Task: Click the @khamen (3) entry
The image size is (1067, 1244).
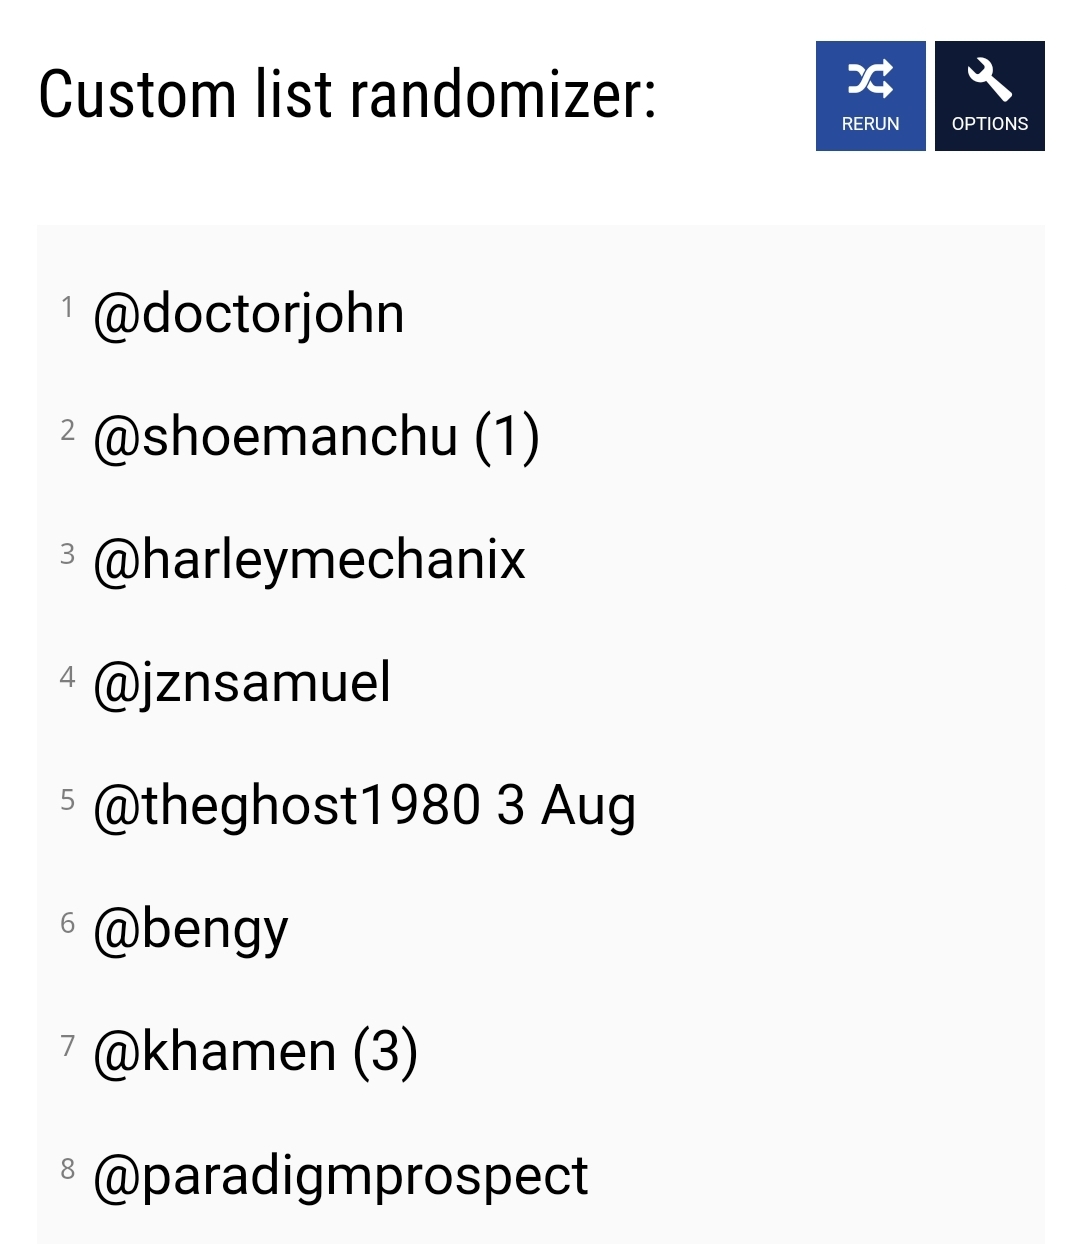Action: click(x=255, y=1053)
